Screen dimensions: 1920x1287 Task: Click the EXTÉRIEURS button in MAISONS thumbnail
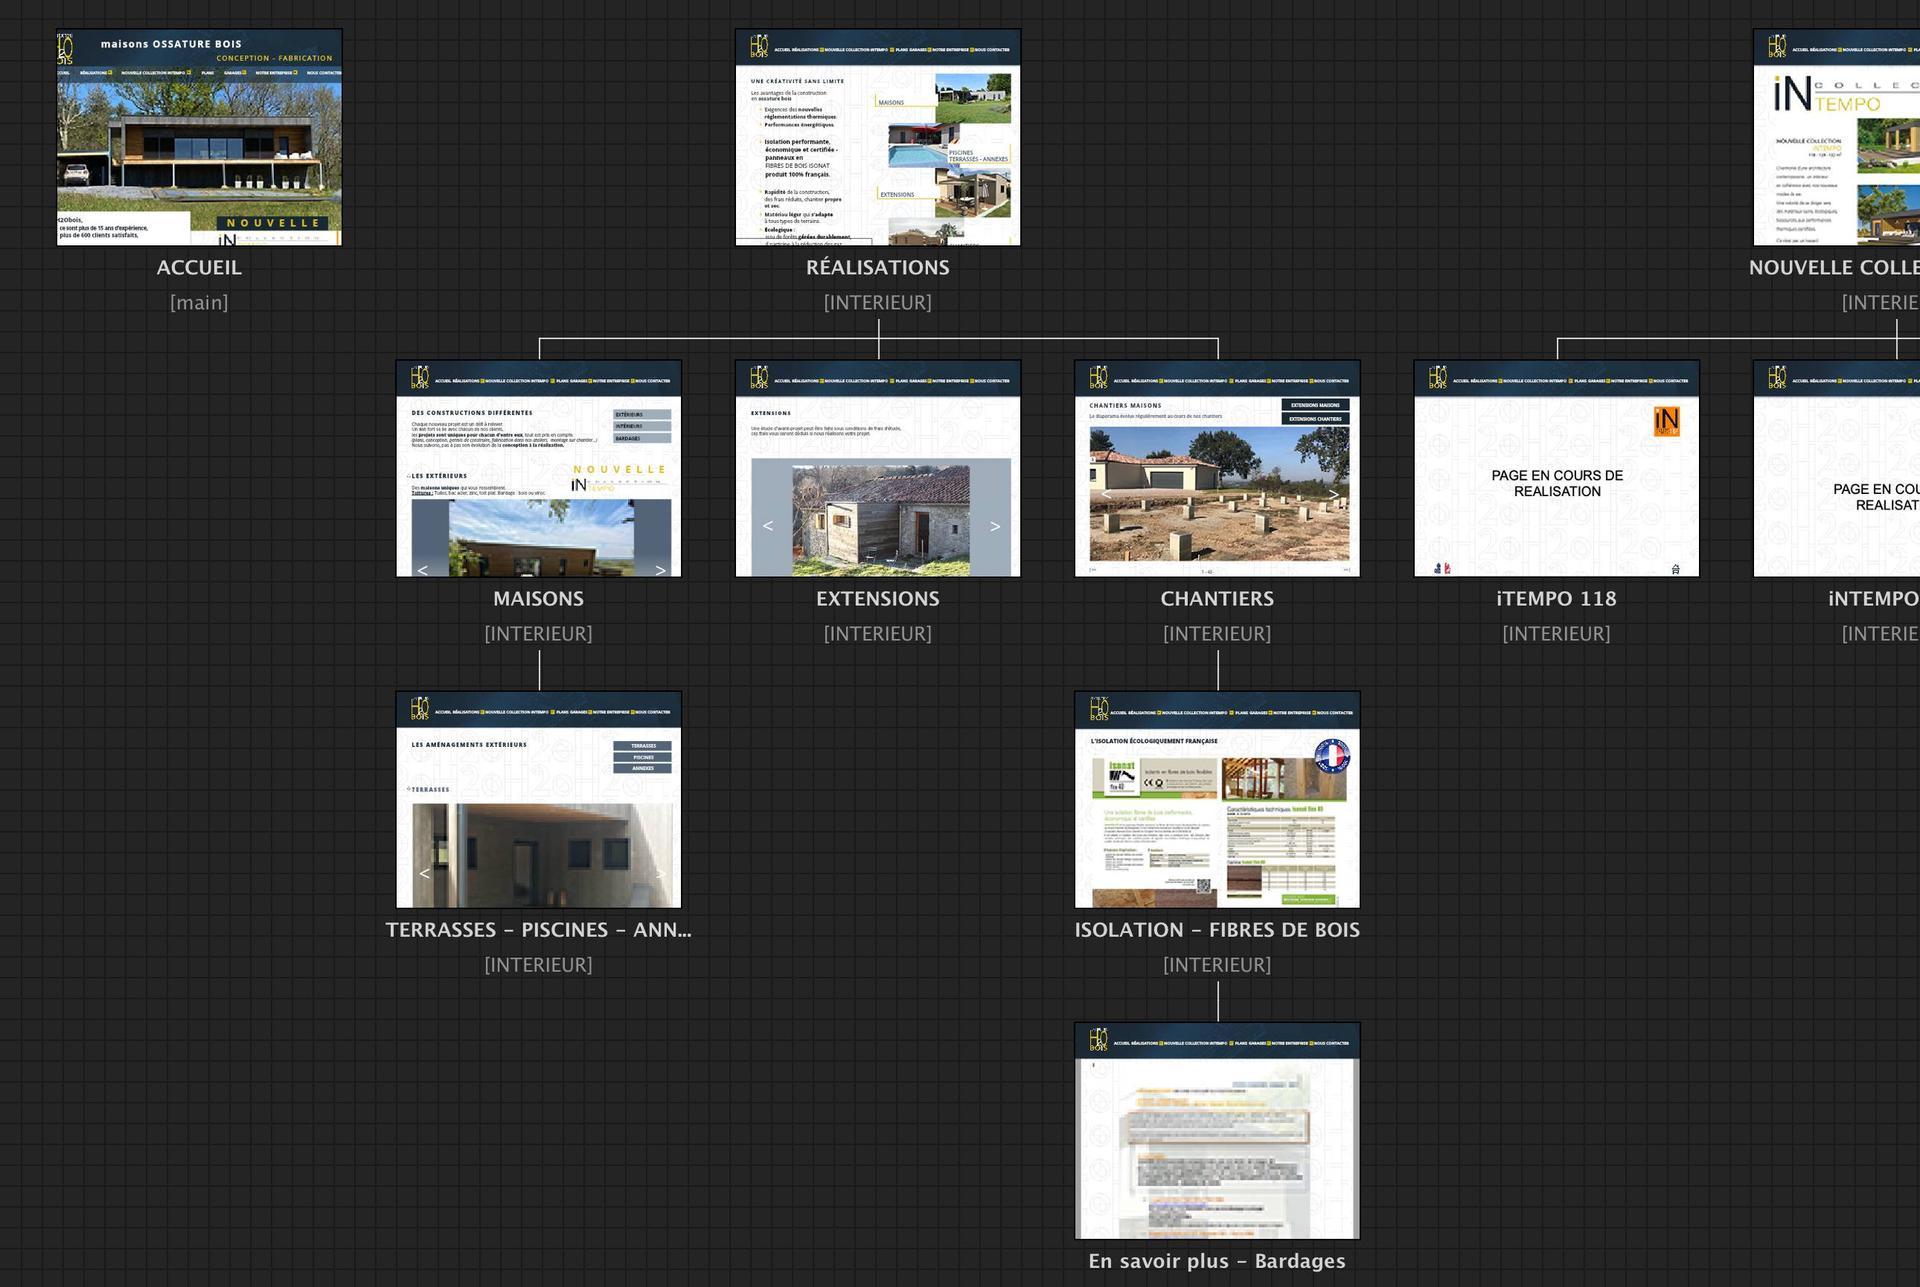click(x=642, y=414)
